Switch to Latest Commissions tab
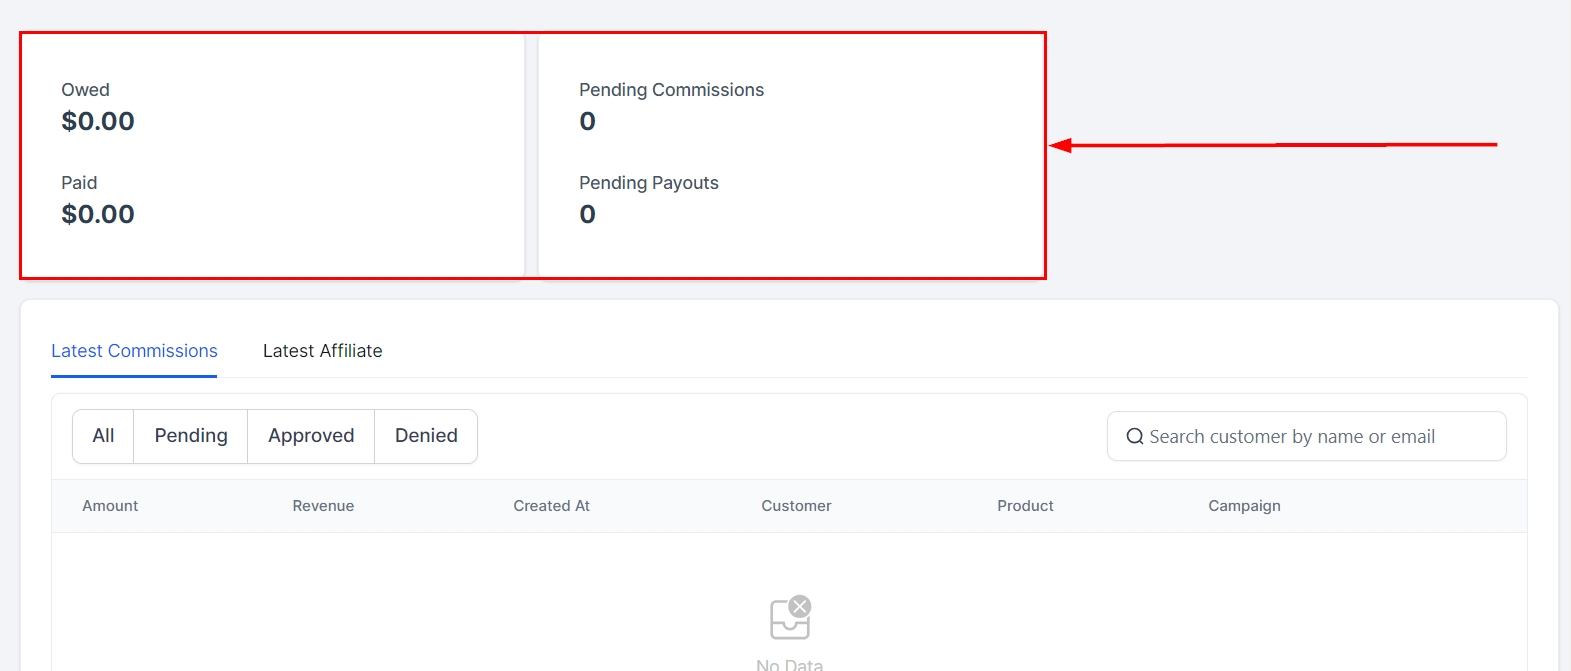The image size is (1571, 671). coord(134,351)
